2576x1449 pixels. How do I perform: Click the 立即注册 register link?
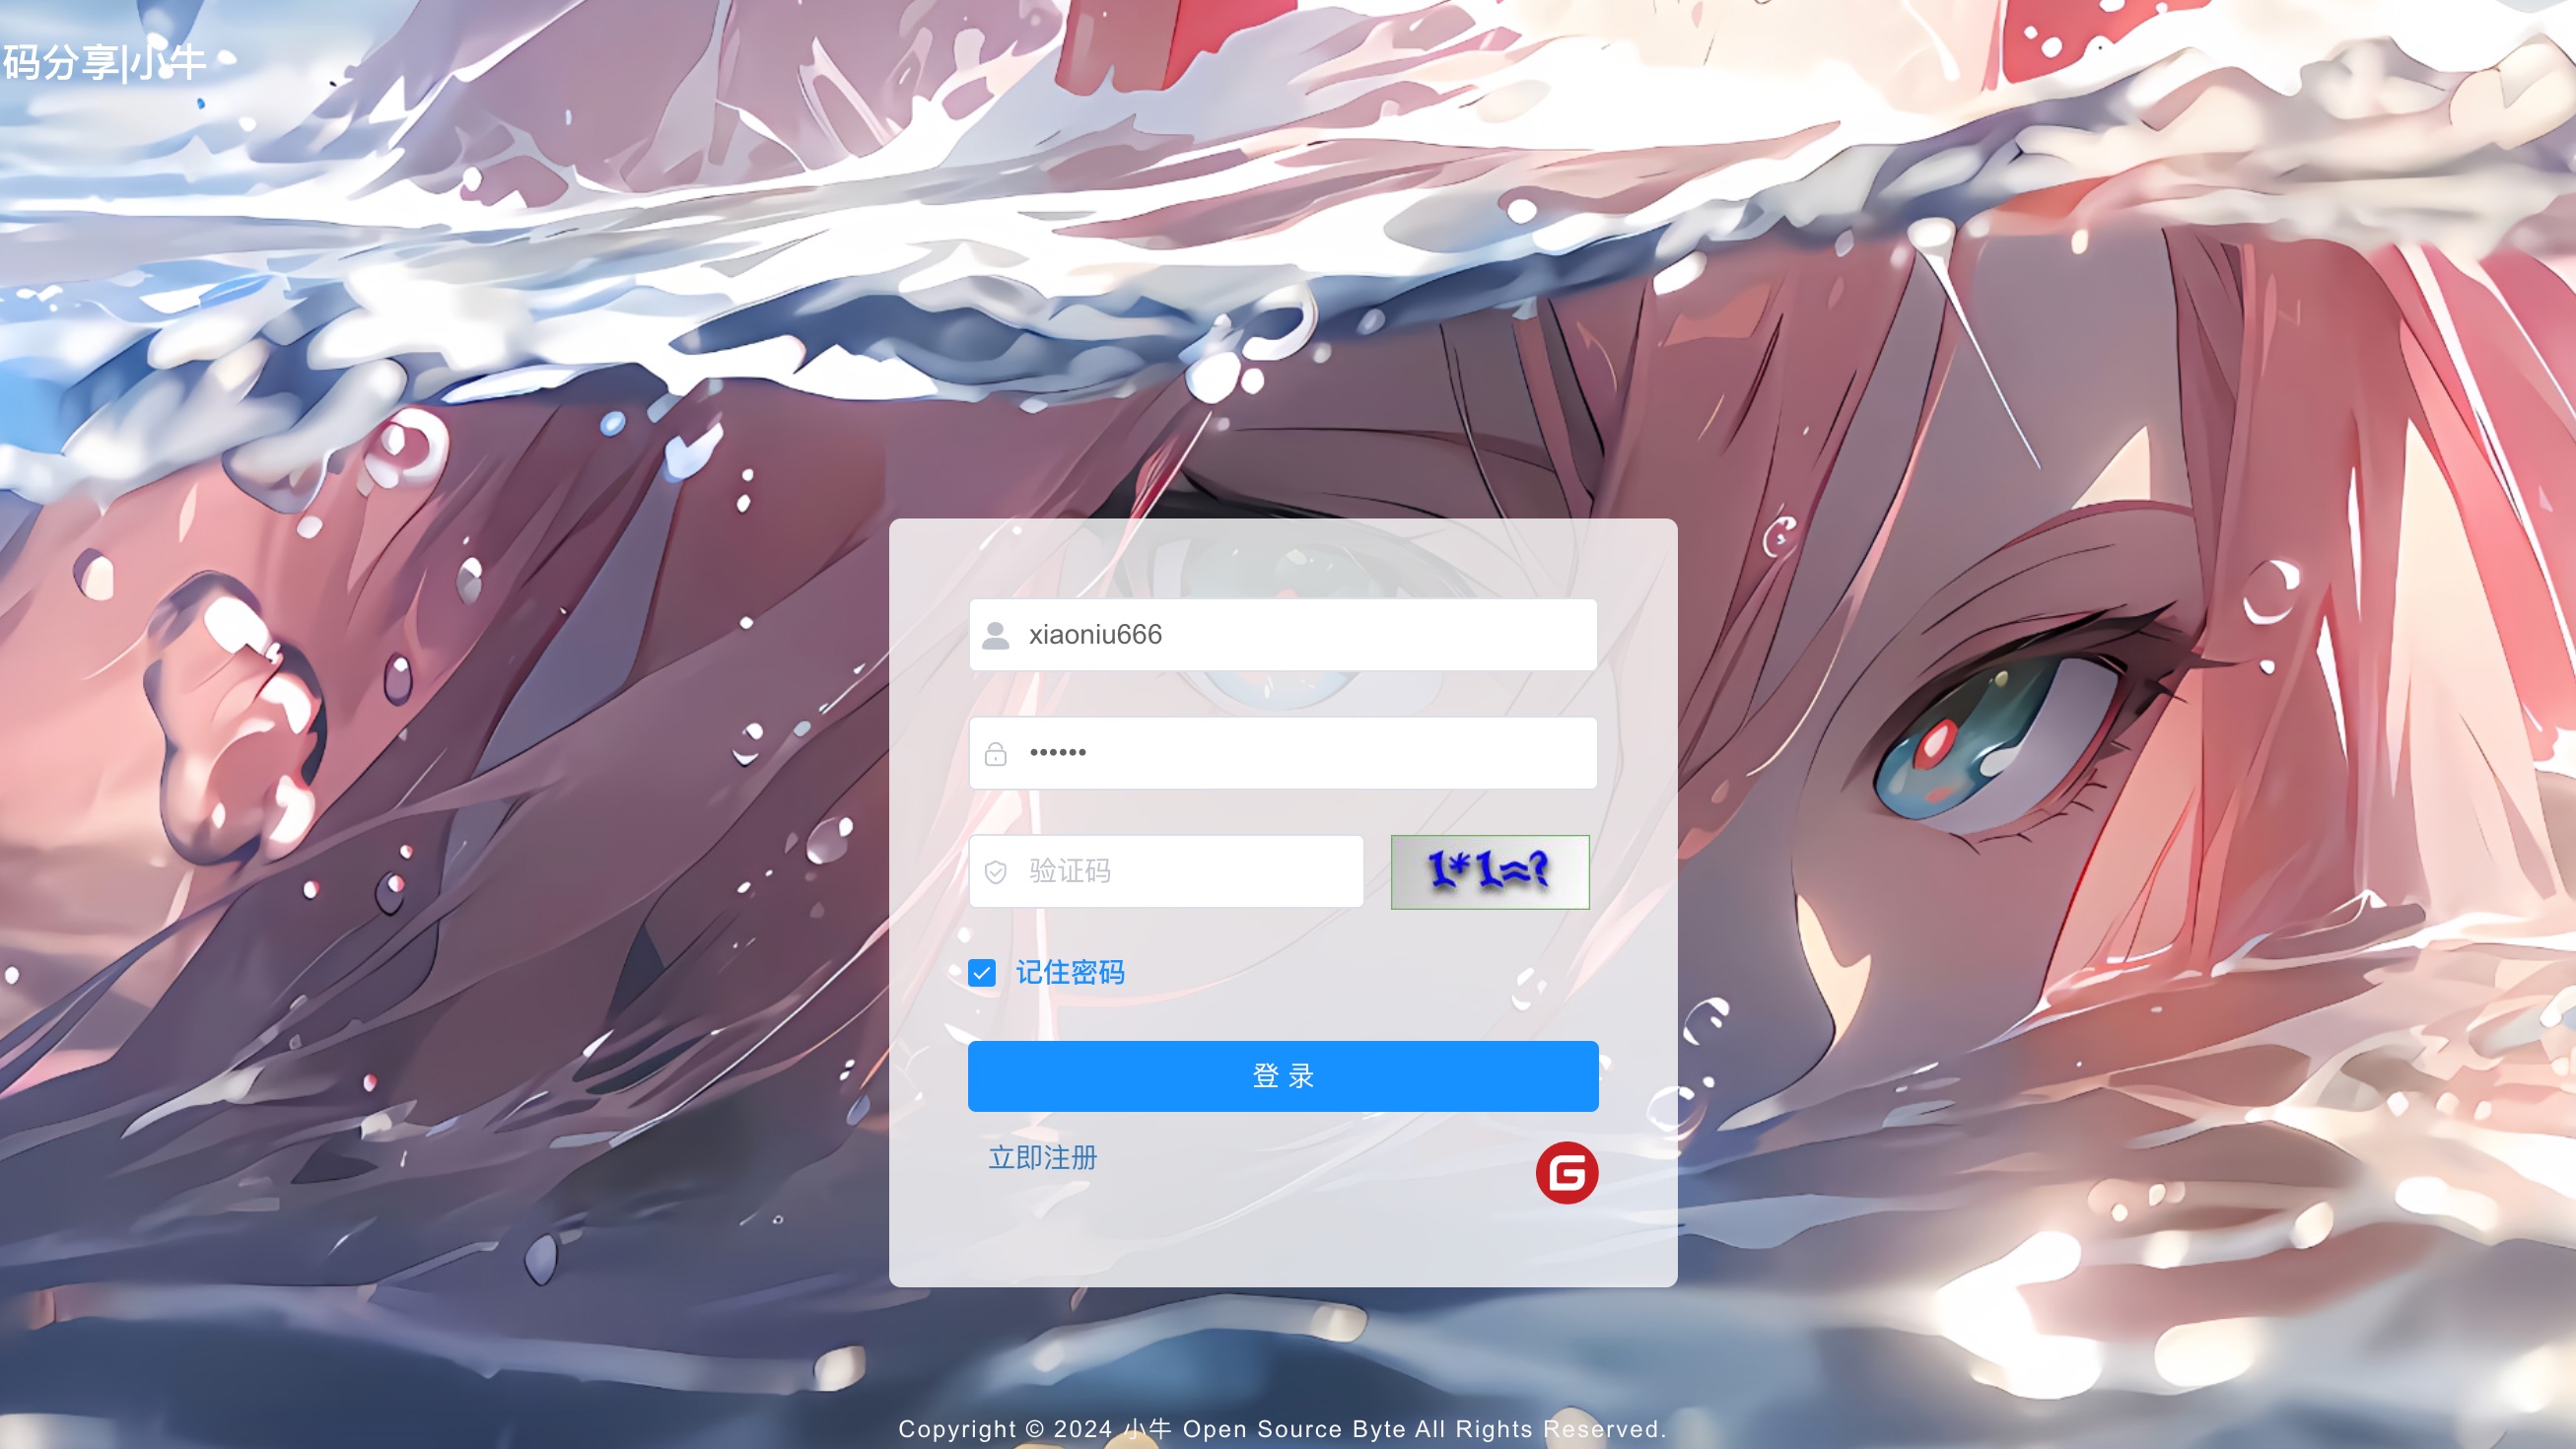(x=1040, y=1155)
